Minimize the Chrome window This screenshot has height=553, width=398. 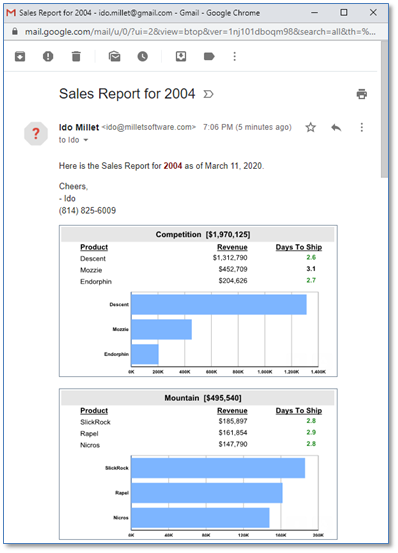314,13
